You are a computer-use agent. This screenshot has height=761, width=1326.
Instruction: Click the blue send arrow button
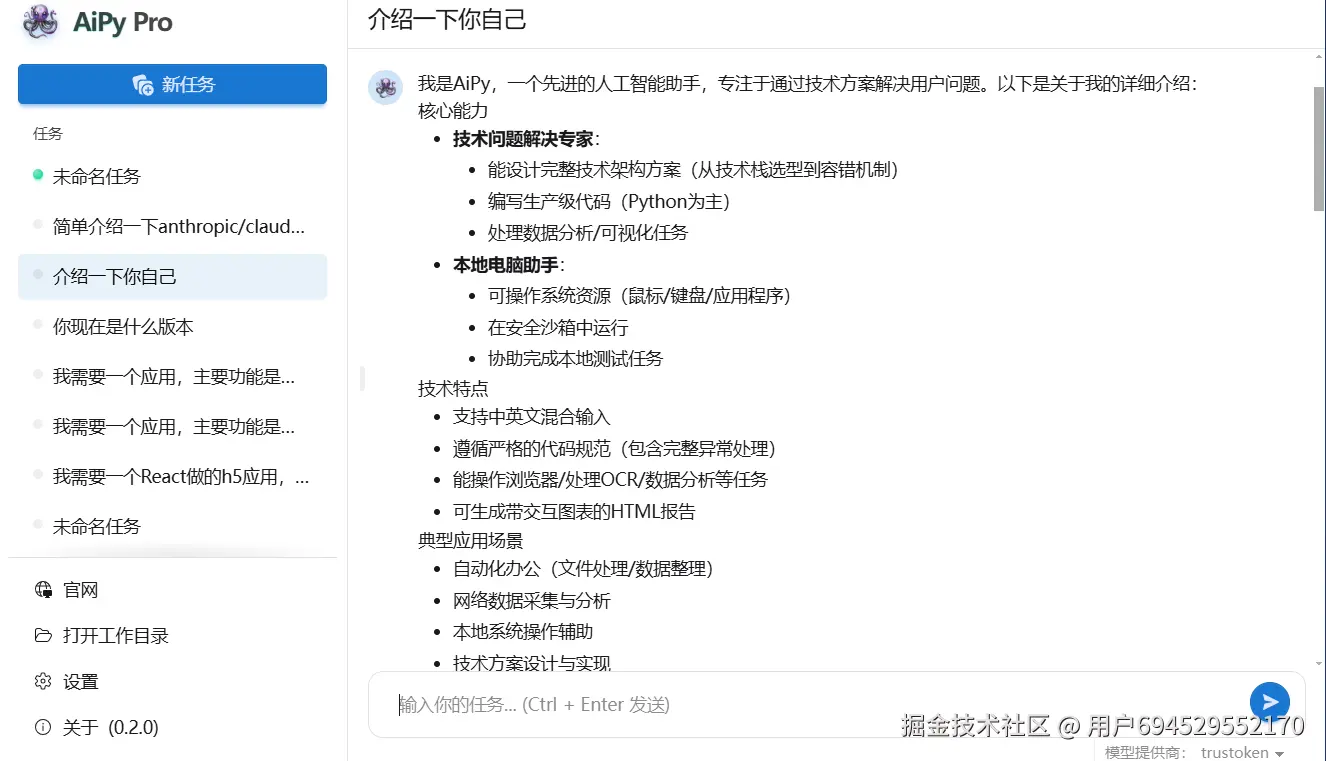[1270, 702]
